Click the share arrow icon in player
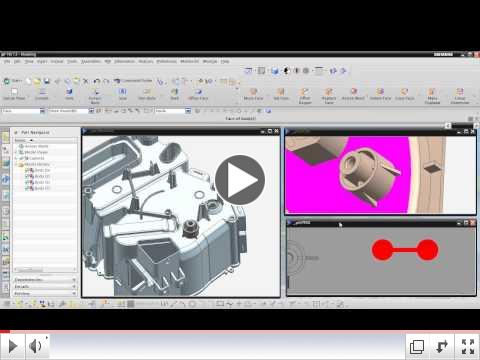The height and width of the screenshot is (360, 480). pyautogui.click(x=442, y=347)
